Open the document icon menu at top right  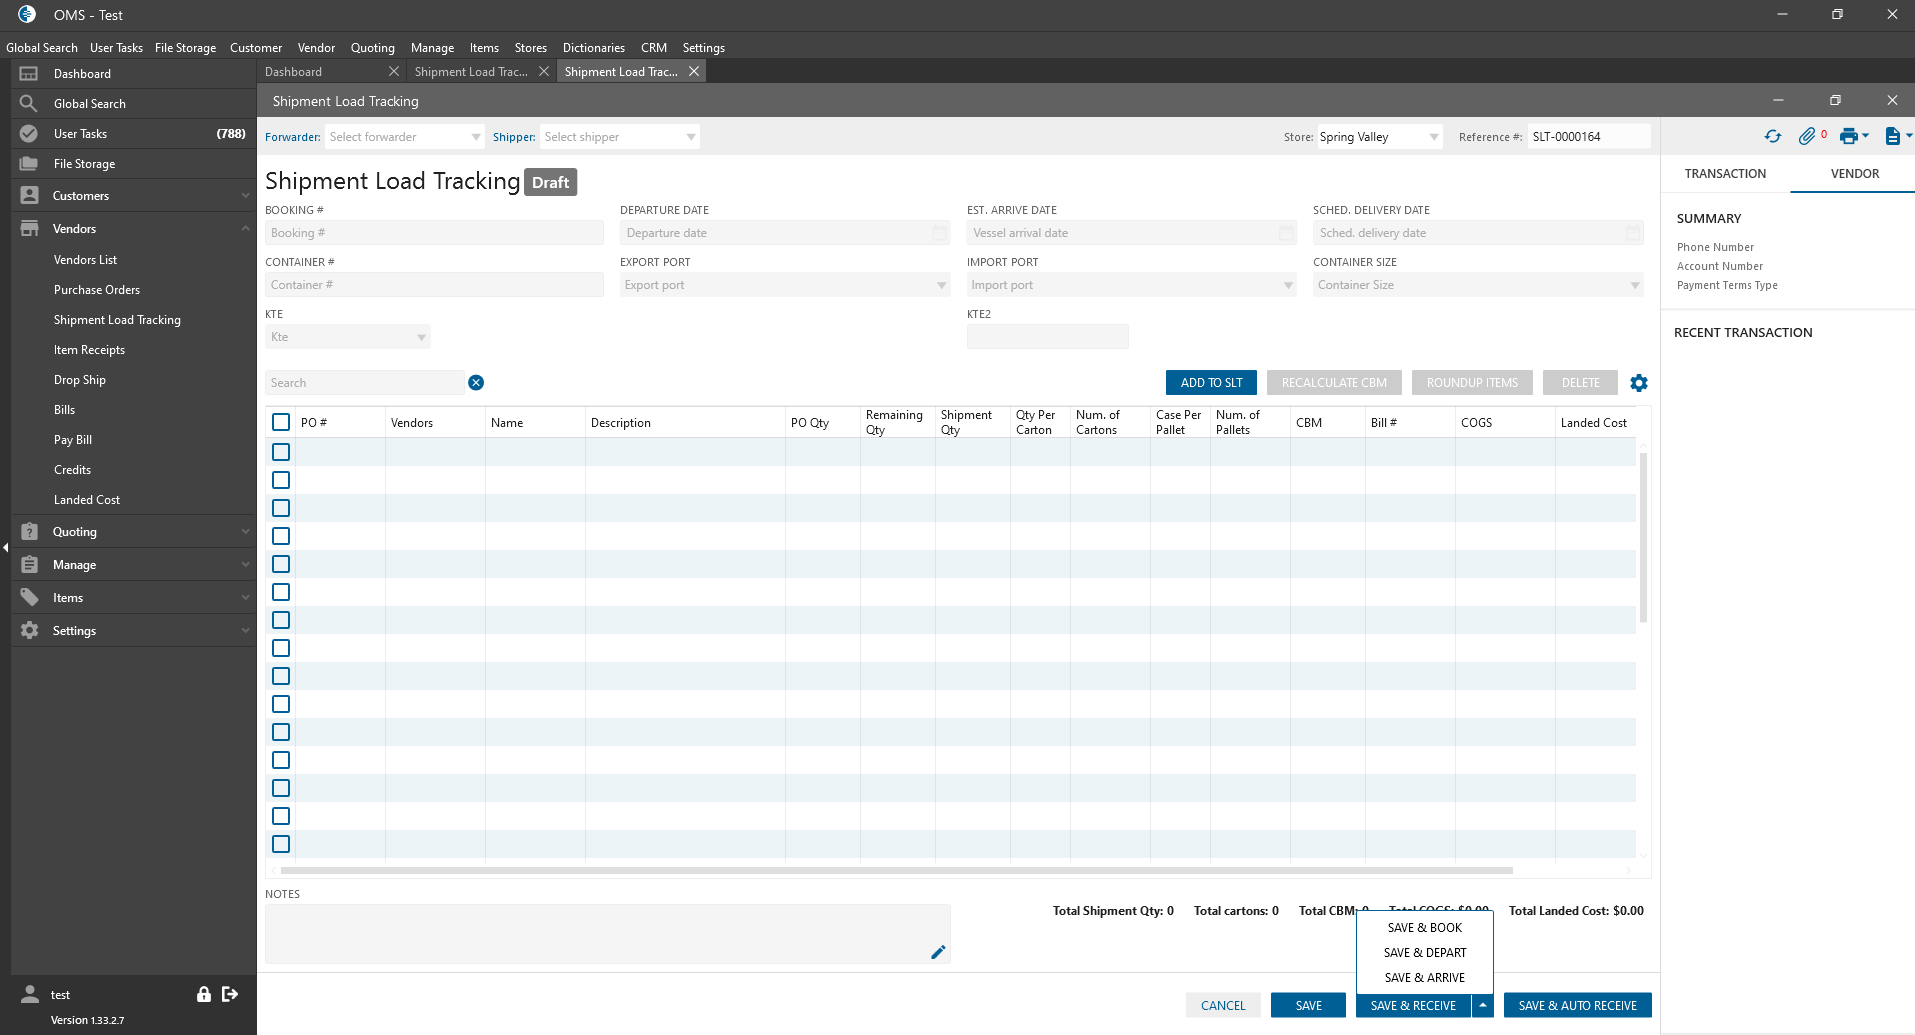(x=1892, y=137)
